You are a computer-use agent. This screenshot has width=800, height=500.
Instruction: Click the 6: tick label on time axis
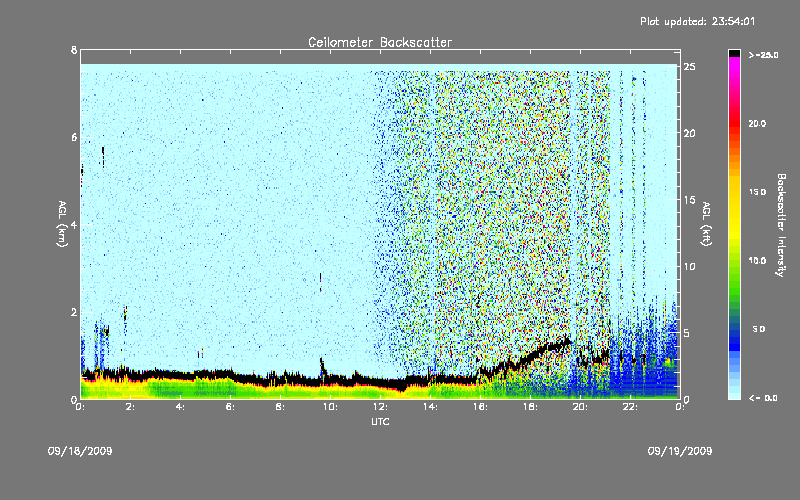coord(230,407)
